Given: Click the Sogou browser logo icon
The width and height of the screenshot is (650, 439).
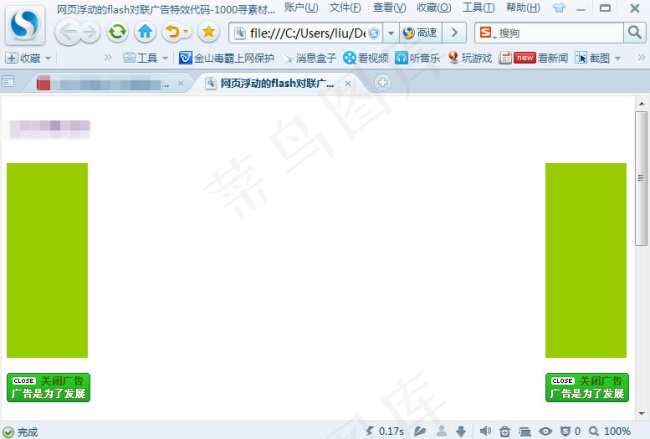Looking at the screenshot, I should (x=25, y=26).
